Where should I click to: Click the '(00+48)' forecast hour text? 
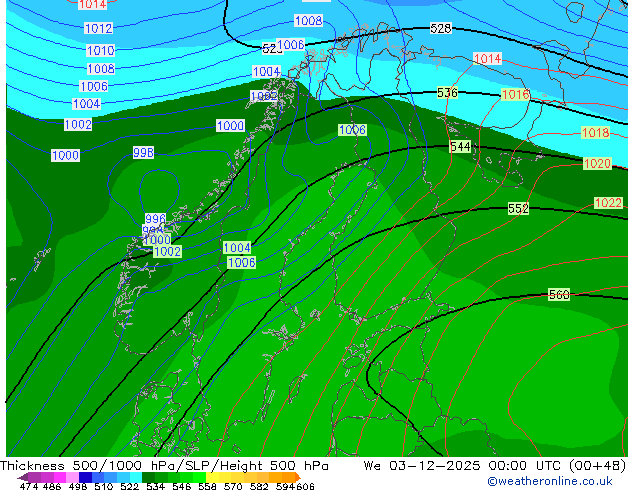[x=597, y=466]
